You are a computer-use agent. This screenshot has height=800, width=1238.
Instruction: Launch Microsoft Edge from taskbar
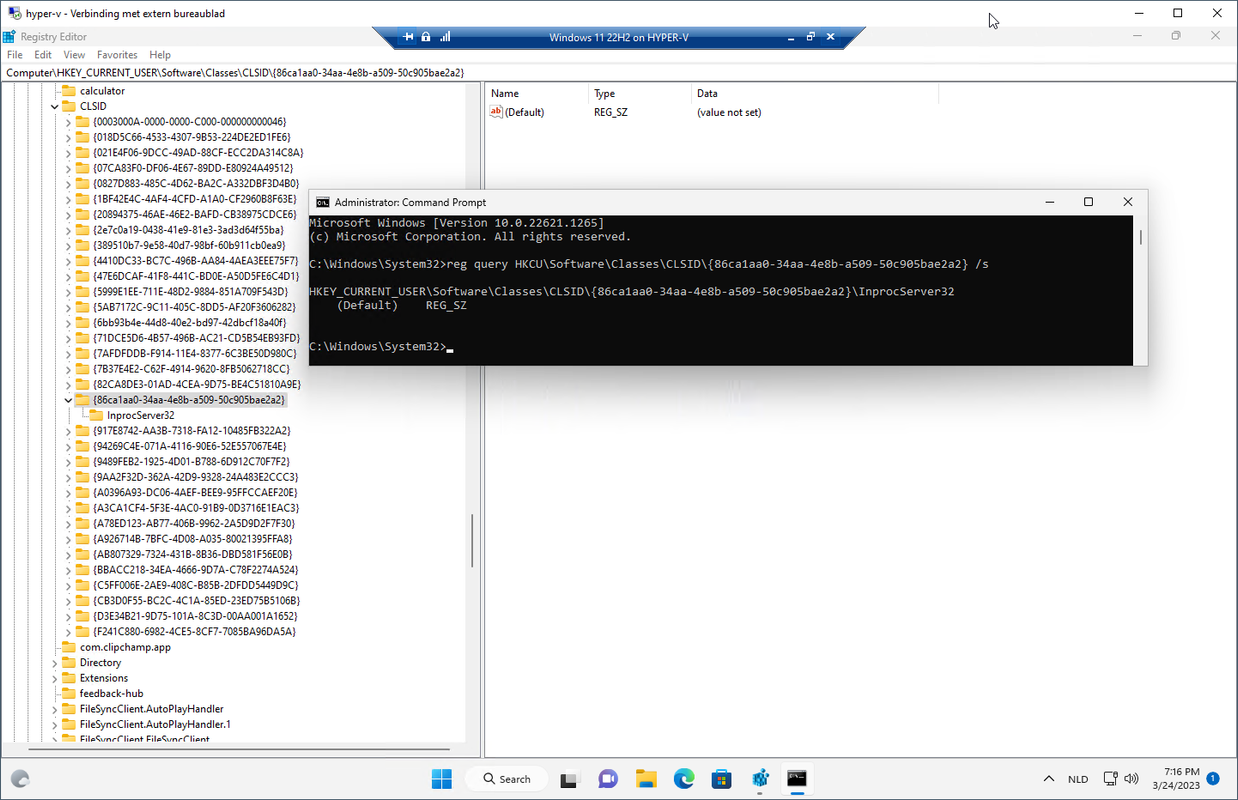pos(683,779)
